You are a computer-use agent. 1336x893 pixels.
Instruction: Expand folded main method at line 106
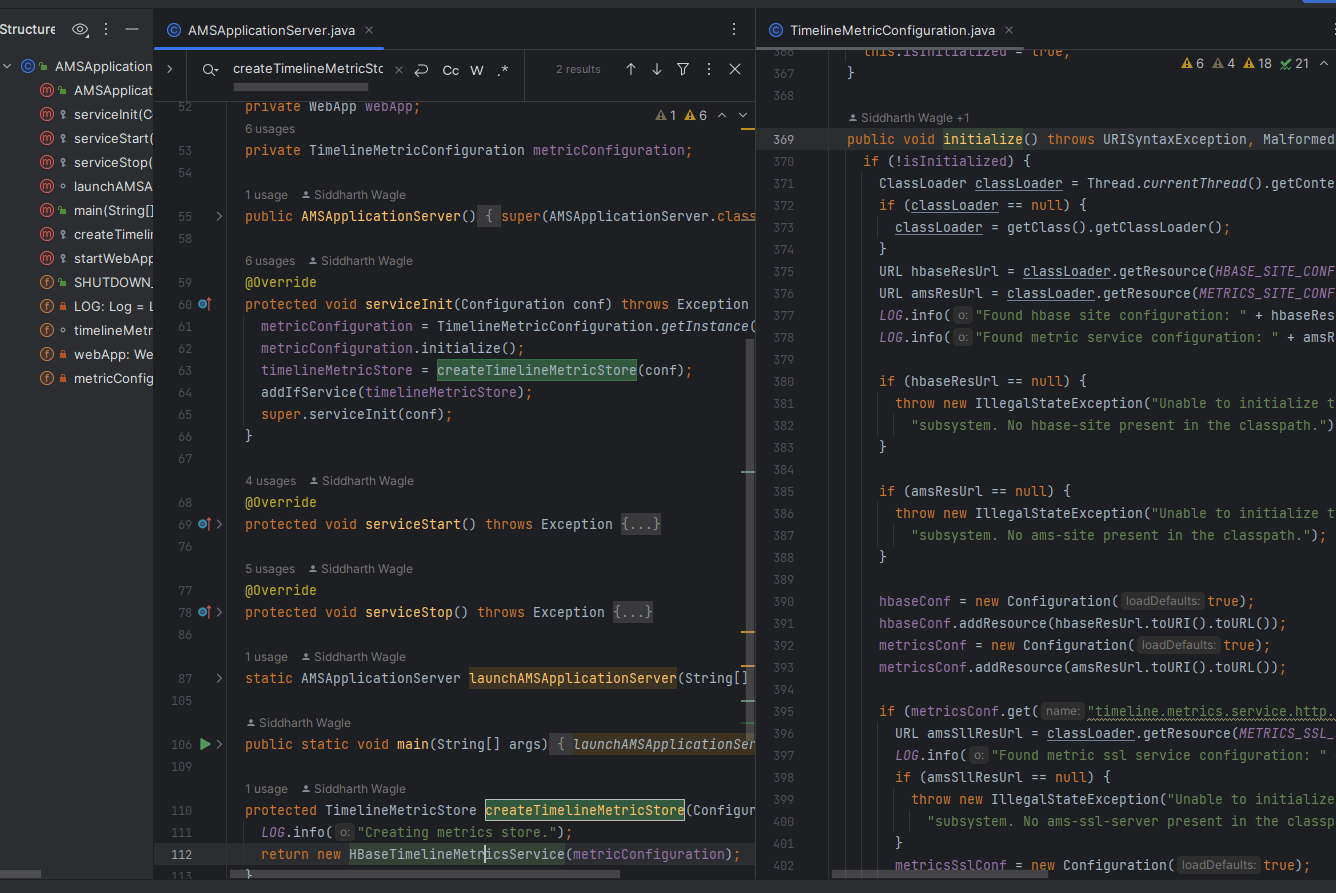click(219, 744)
